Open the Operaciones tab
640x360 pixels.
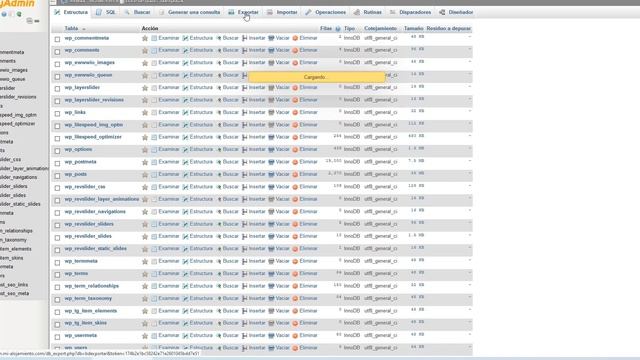pos(325,12)
